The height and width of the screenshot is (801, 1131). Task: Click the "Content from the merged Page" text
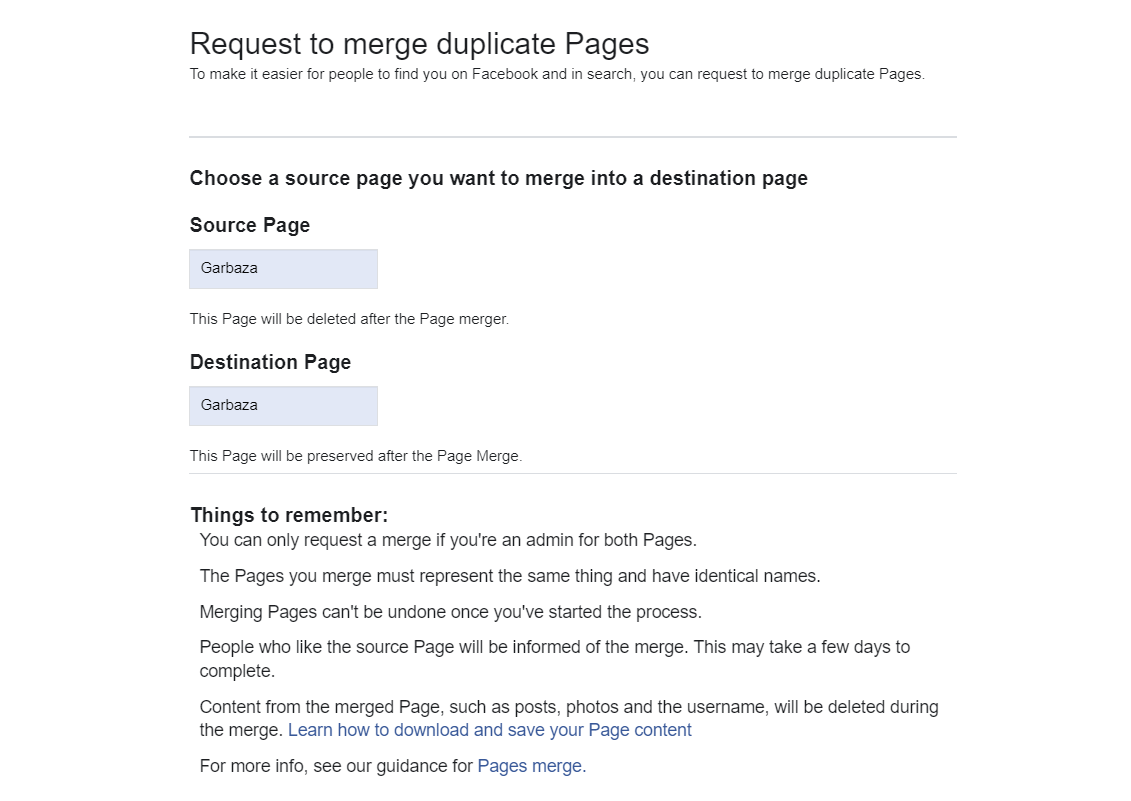568,707
